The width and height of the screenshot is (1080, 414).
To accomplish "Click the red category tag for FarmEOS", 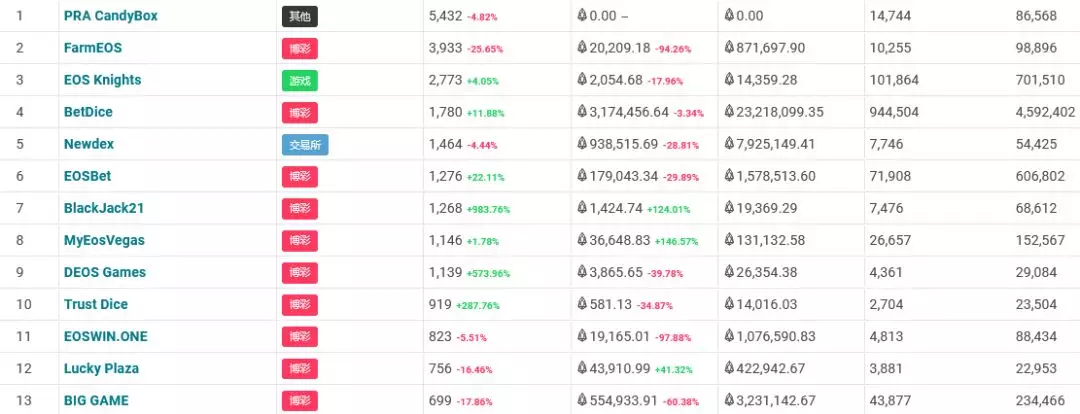I will 300,48.
